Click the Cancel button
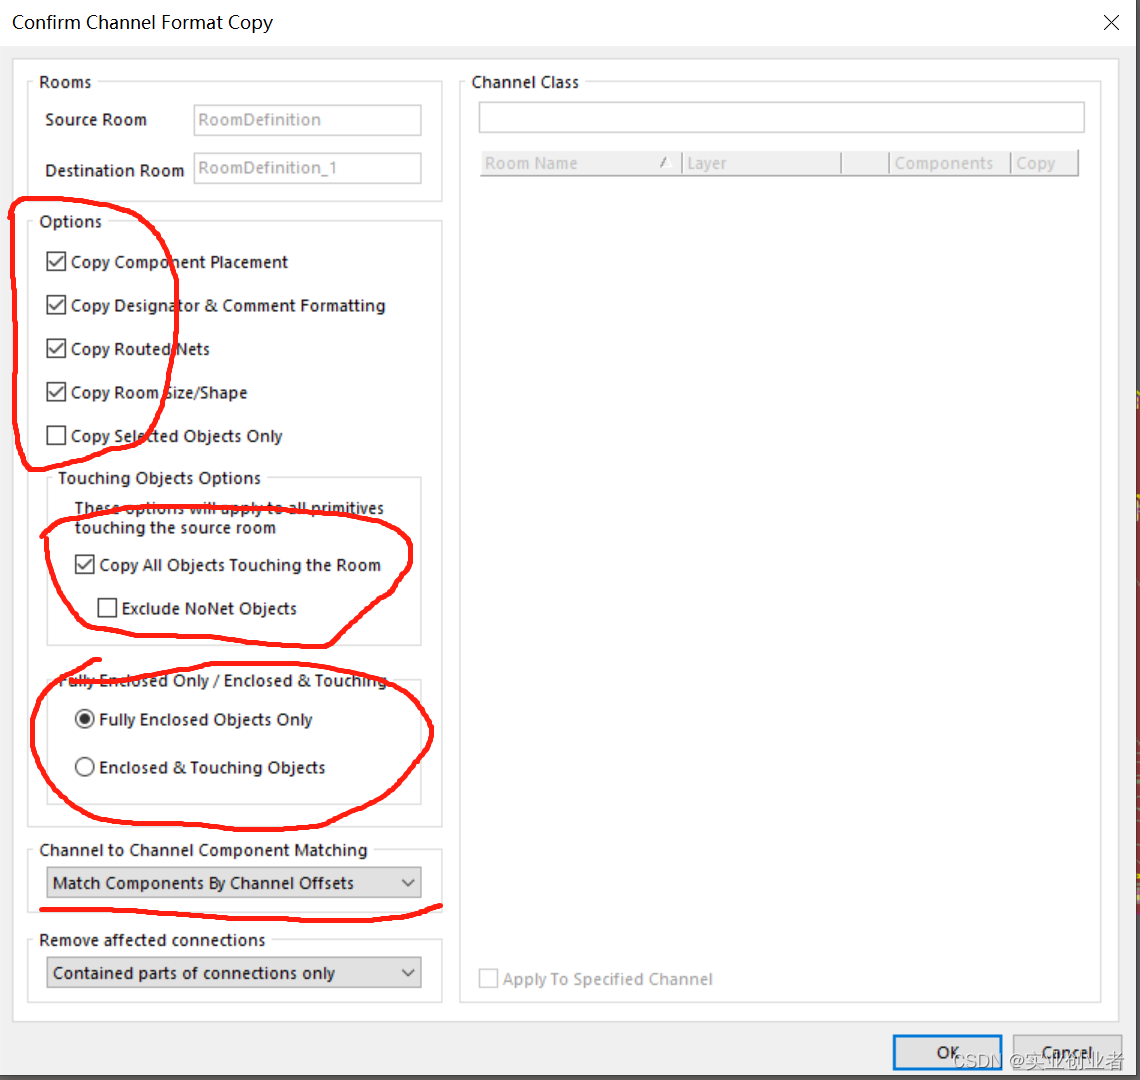 pos(1067,1052)
